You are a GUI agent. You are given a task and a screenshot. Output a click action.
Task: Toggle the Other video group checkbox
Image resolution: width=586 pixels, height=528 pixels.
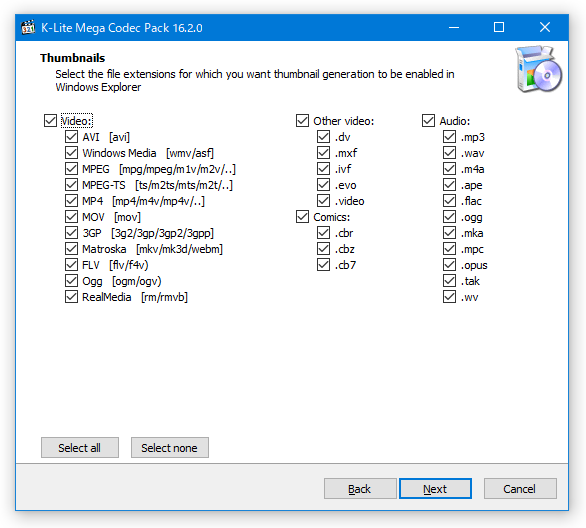tap(302, 121)
